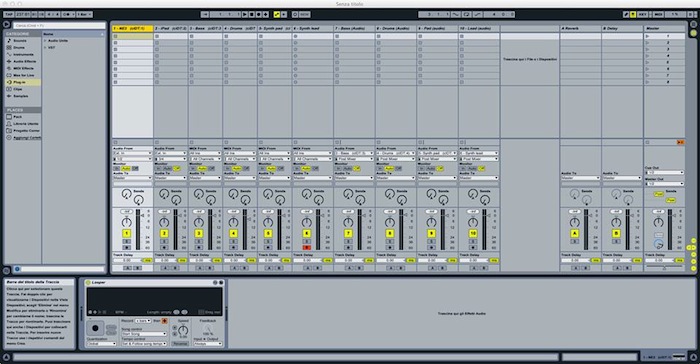Disarm the red record arm on track 6
Image resolution: width=700 pixels, height=364 pixels.
pos(306,247)
